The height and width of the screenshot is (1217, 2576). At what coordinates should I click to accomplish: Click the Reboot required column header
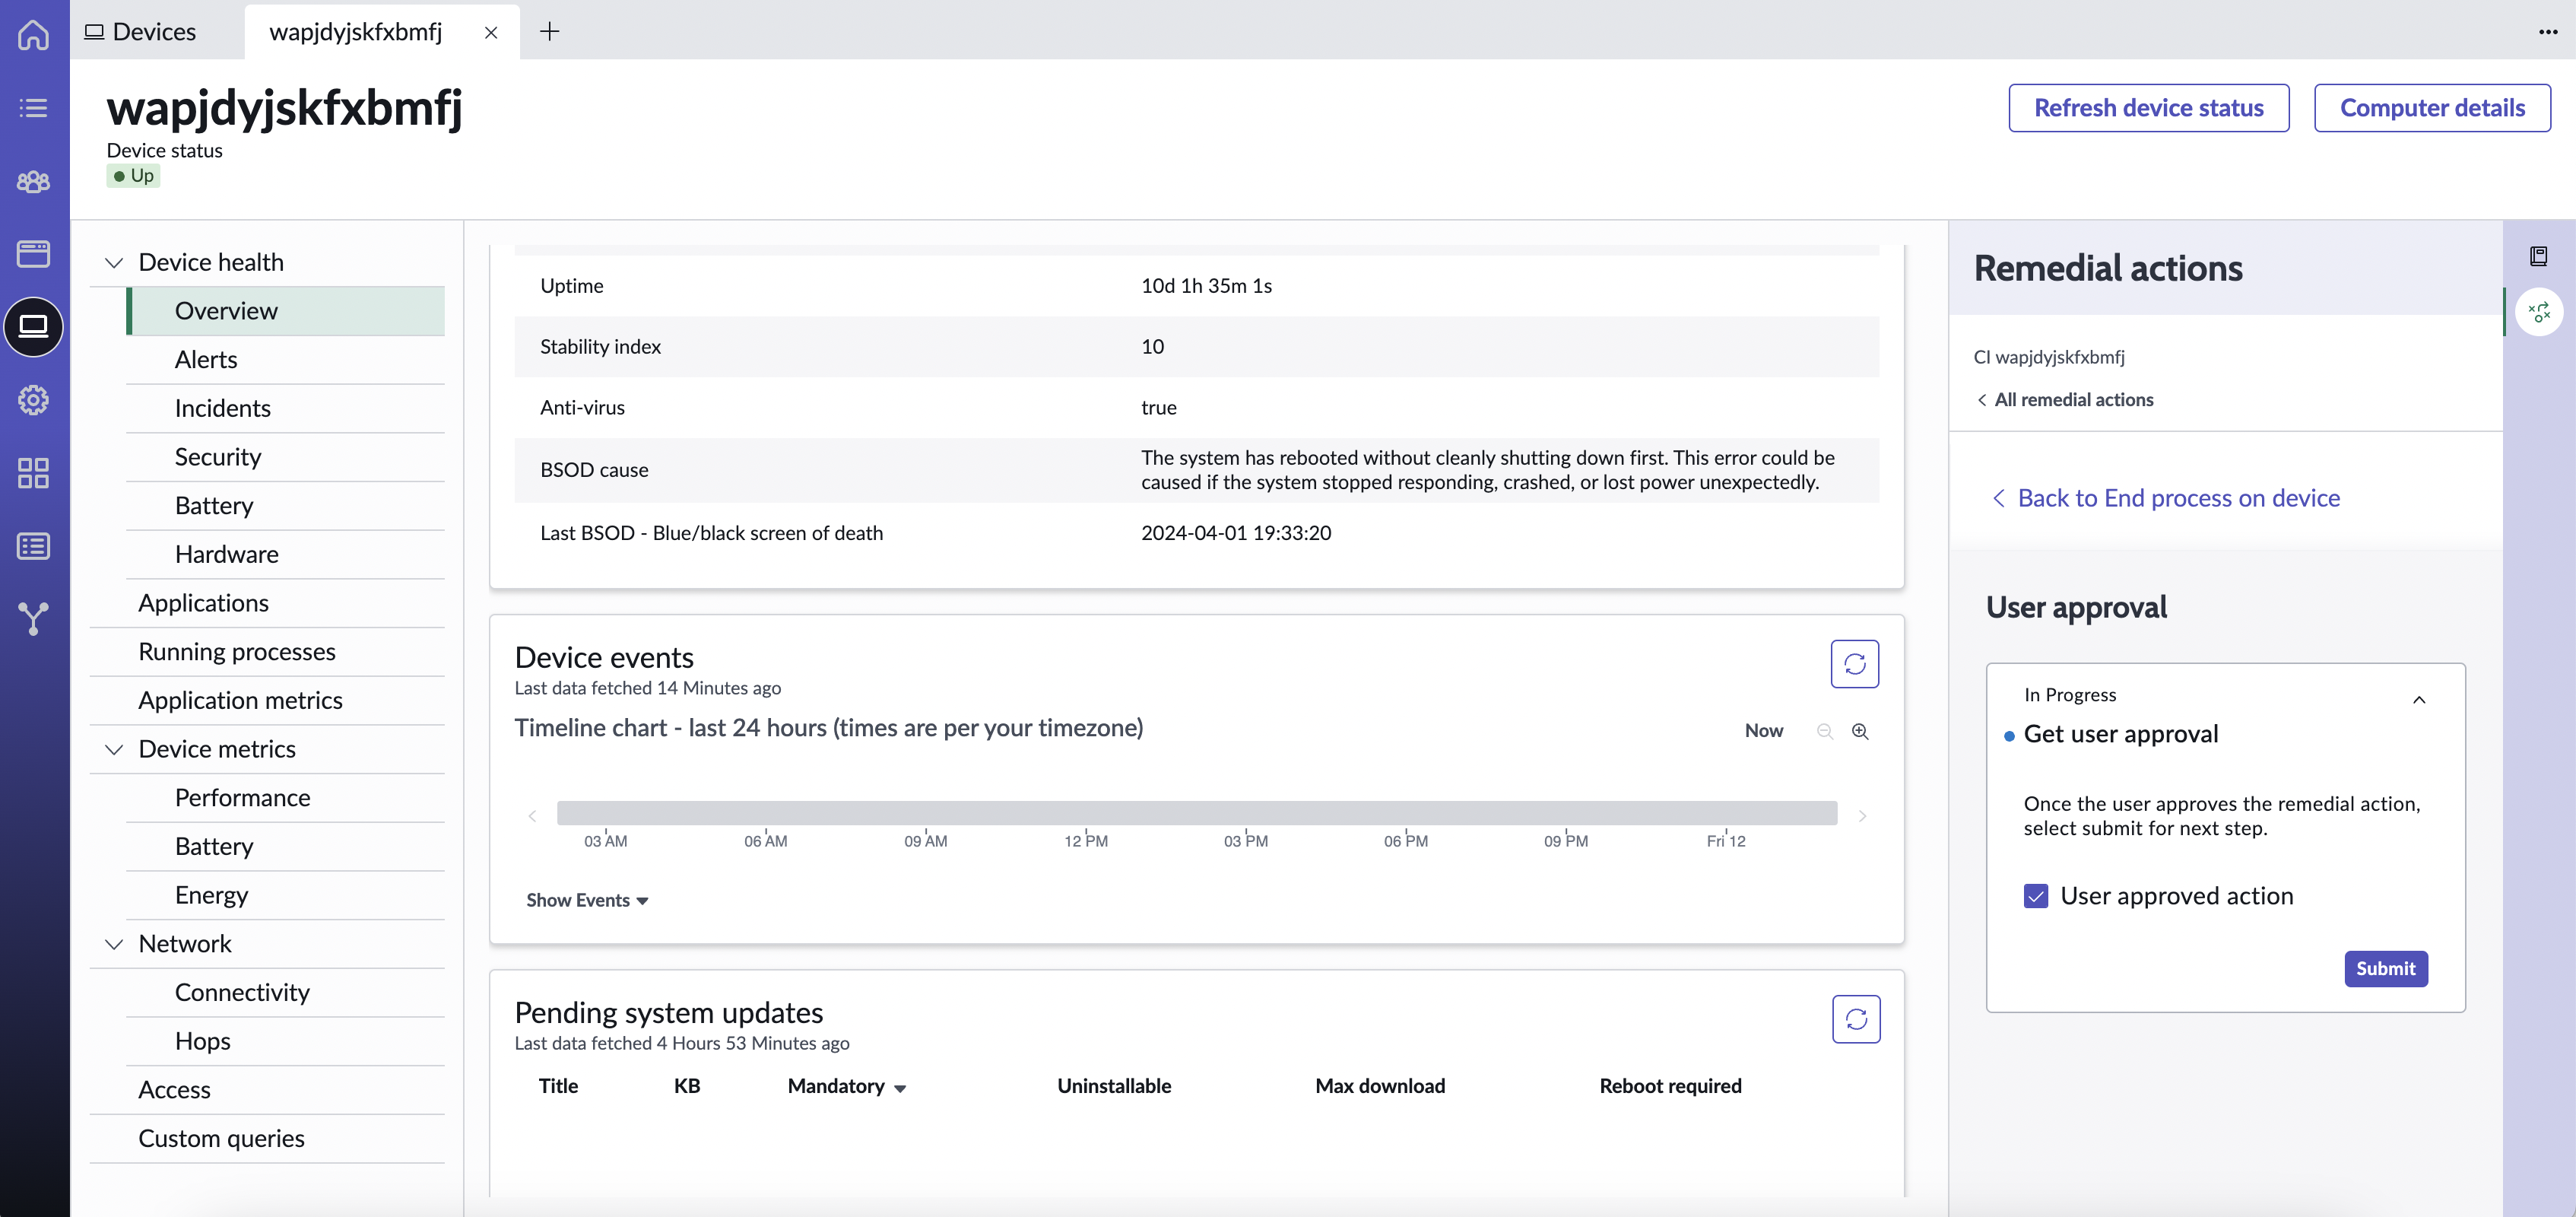1670,1086
